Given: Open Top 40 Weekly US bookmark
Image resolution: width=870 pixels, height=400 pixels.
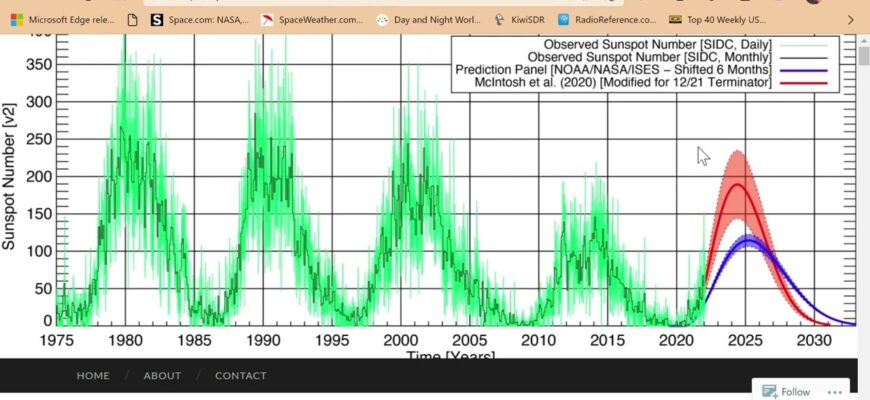Looking at the screenshot, I should 720,19.
